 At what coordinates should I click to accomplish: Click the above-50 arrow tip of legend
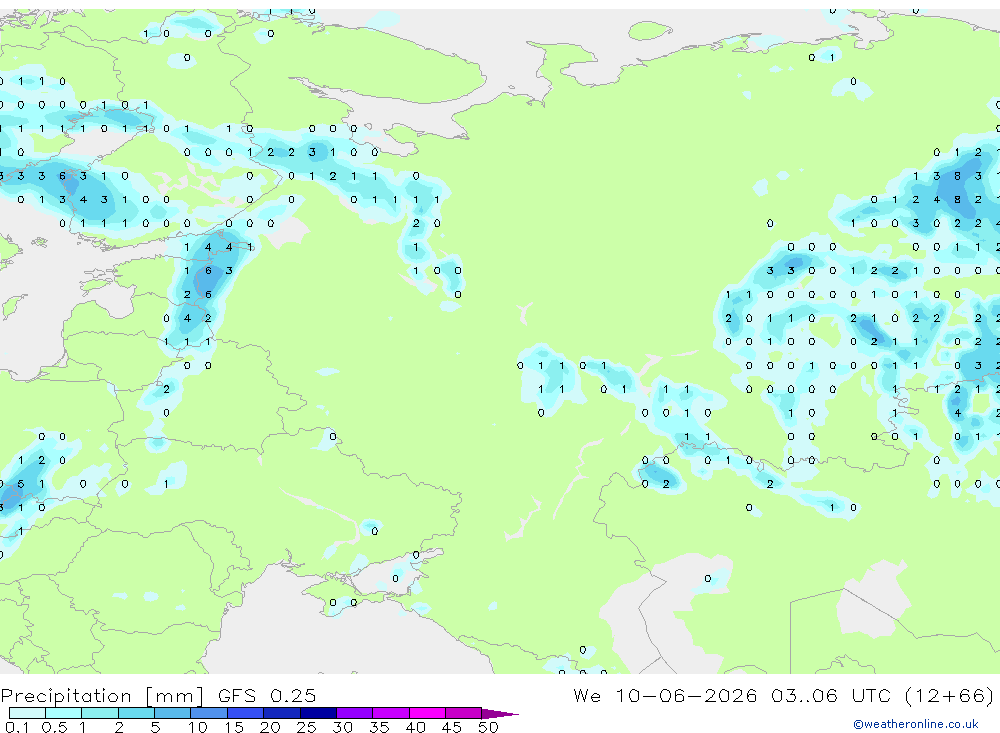pyautogui.click(x=500, y=713)
